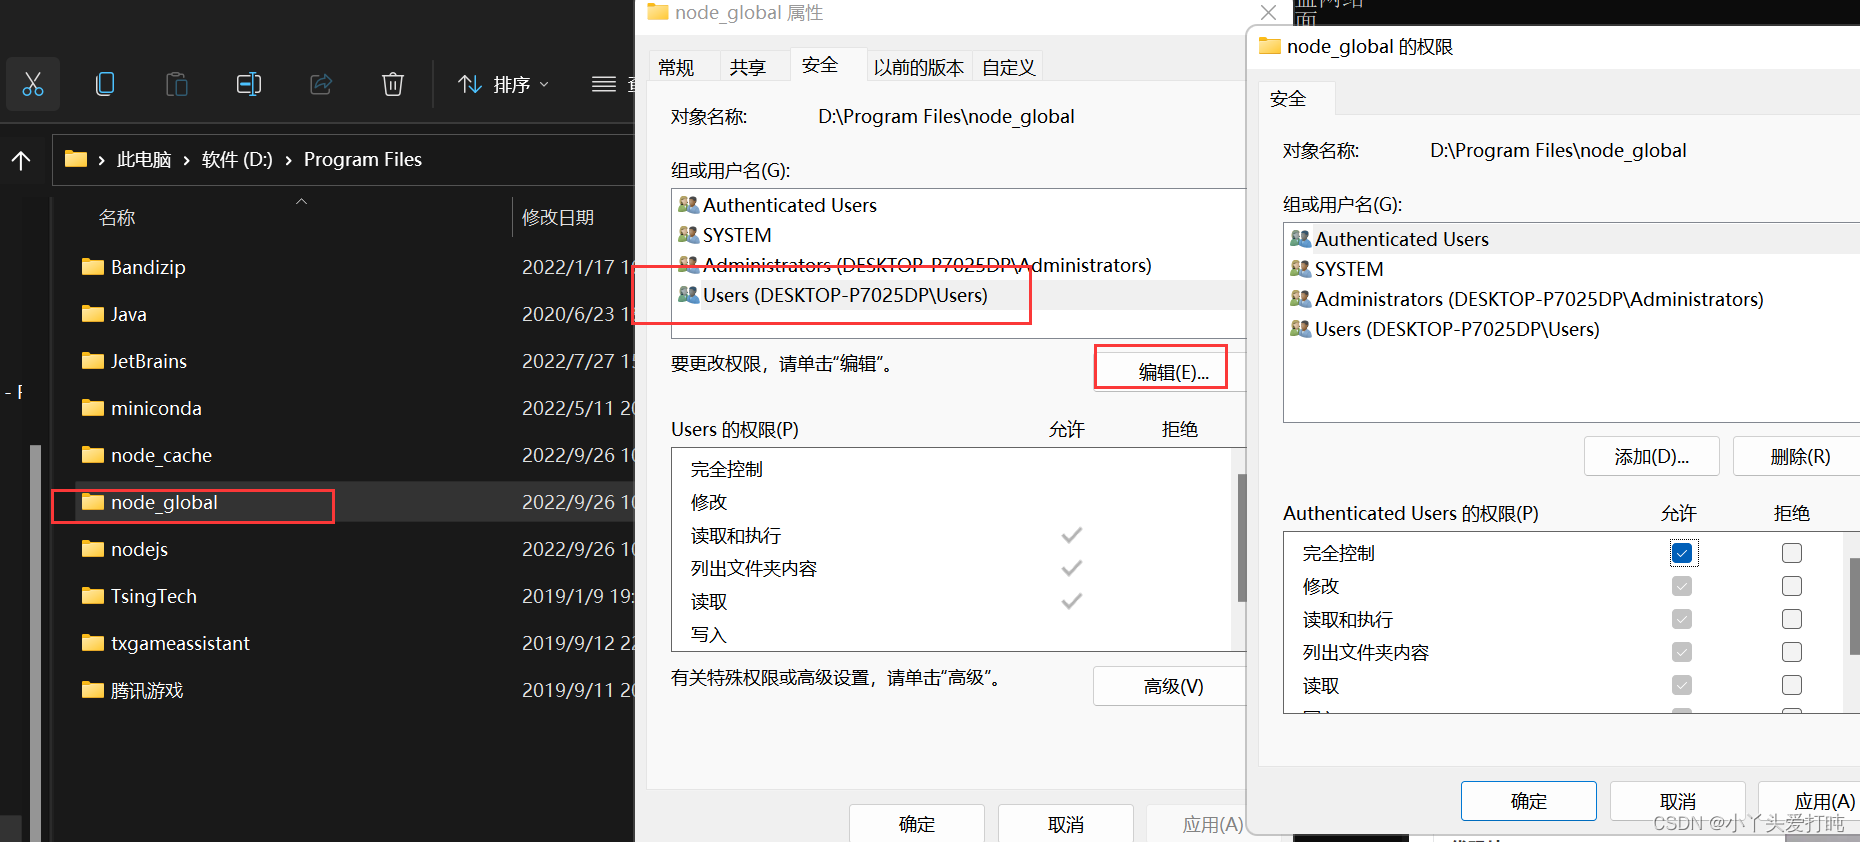Click the 高级(V) advanced button

tap(1172, 687)
